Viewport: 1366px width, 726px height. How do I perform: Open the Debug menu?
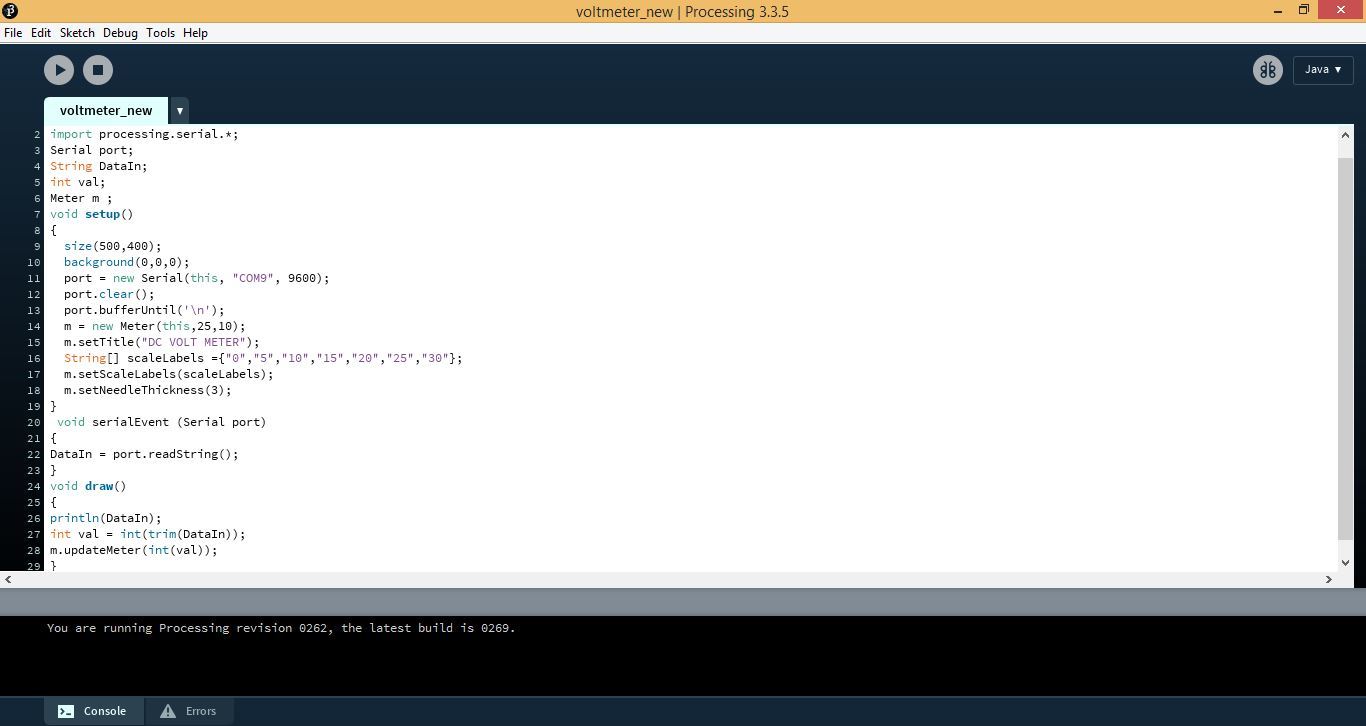(x=120, y=33)
